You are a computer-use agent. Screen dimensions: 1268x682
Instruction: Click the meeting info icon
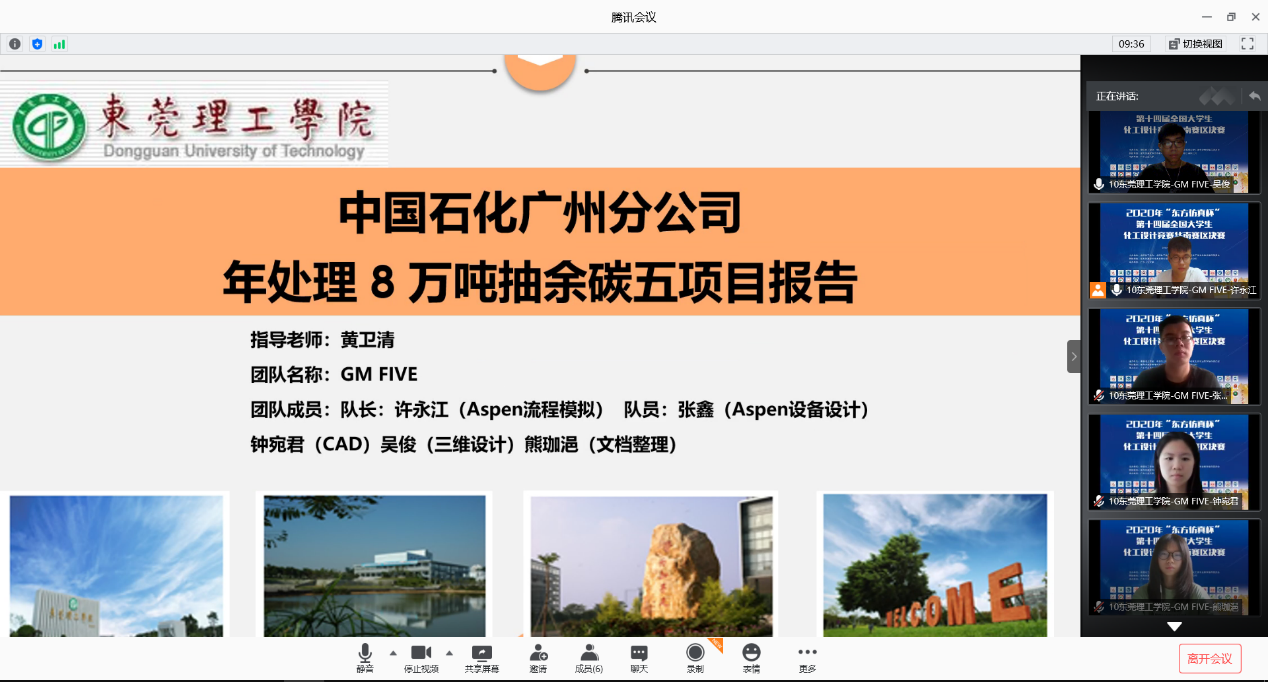15,44
